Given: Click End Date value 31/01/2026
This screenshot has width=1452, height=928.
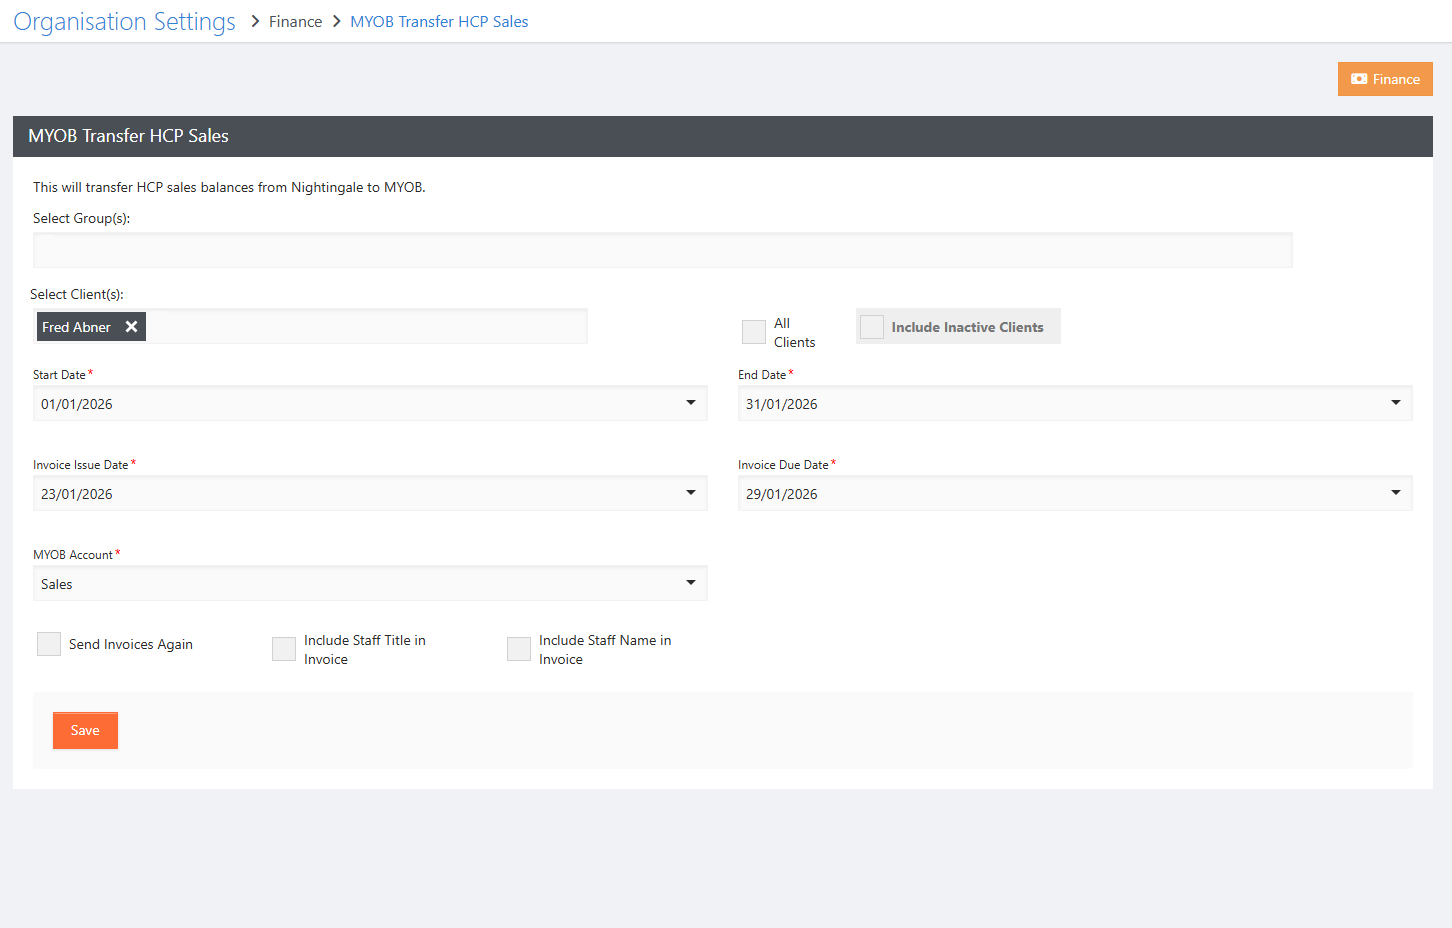Looking at the screenshot, I should click(782, 404).
